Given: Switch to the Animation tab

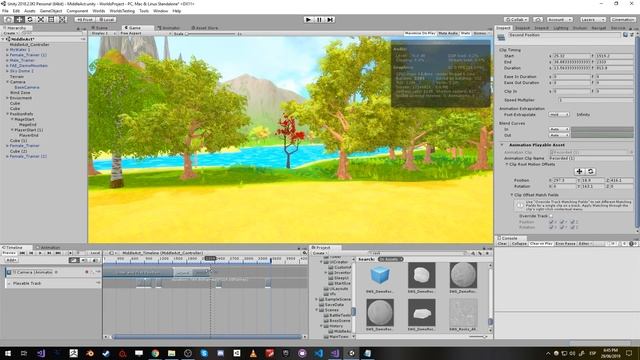Looking at the screenshot, I should tap(48, 247).
